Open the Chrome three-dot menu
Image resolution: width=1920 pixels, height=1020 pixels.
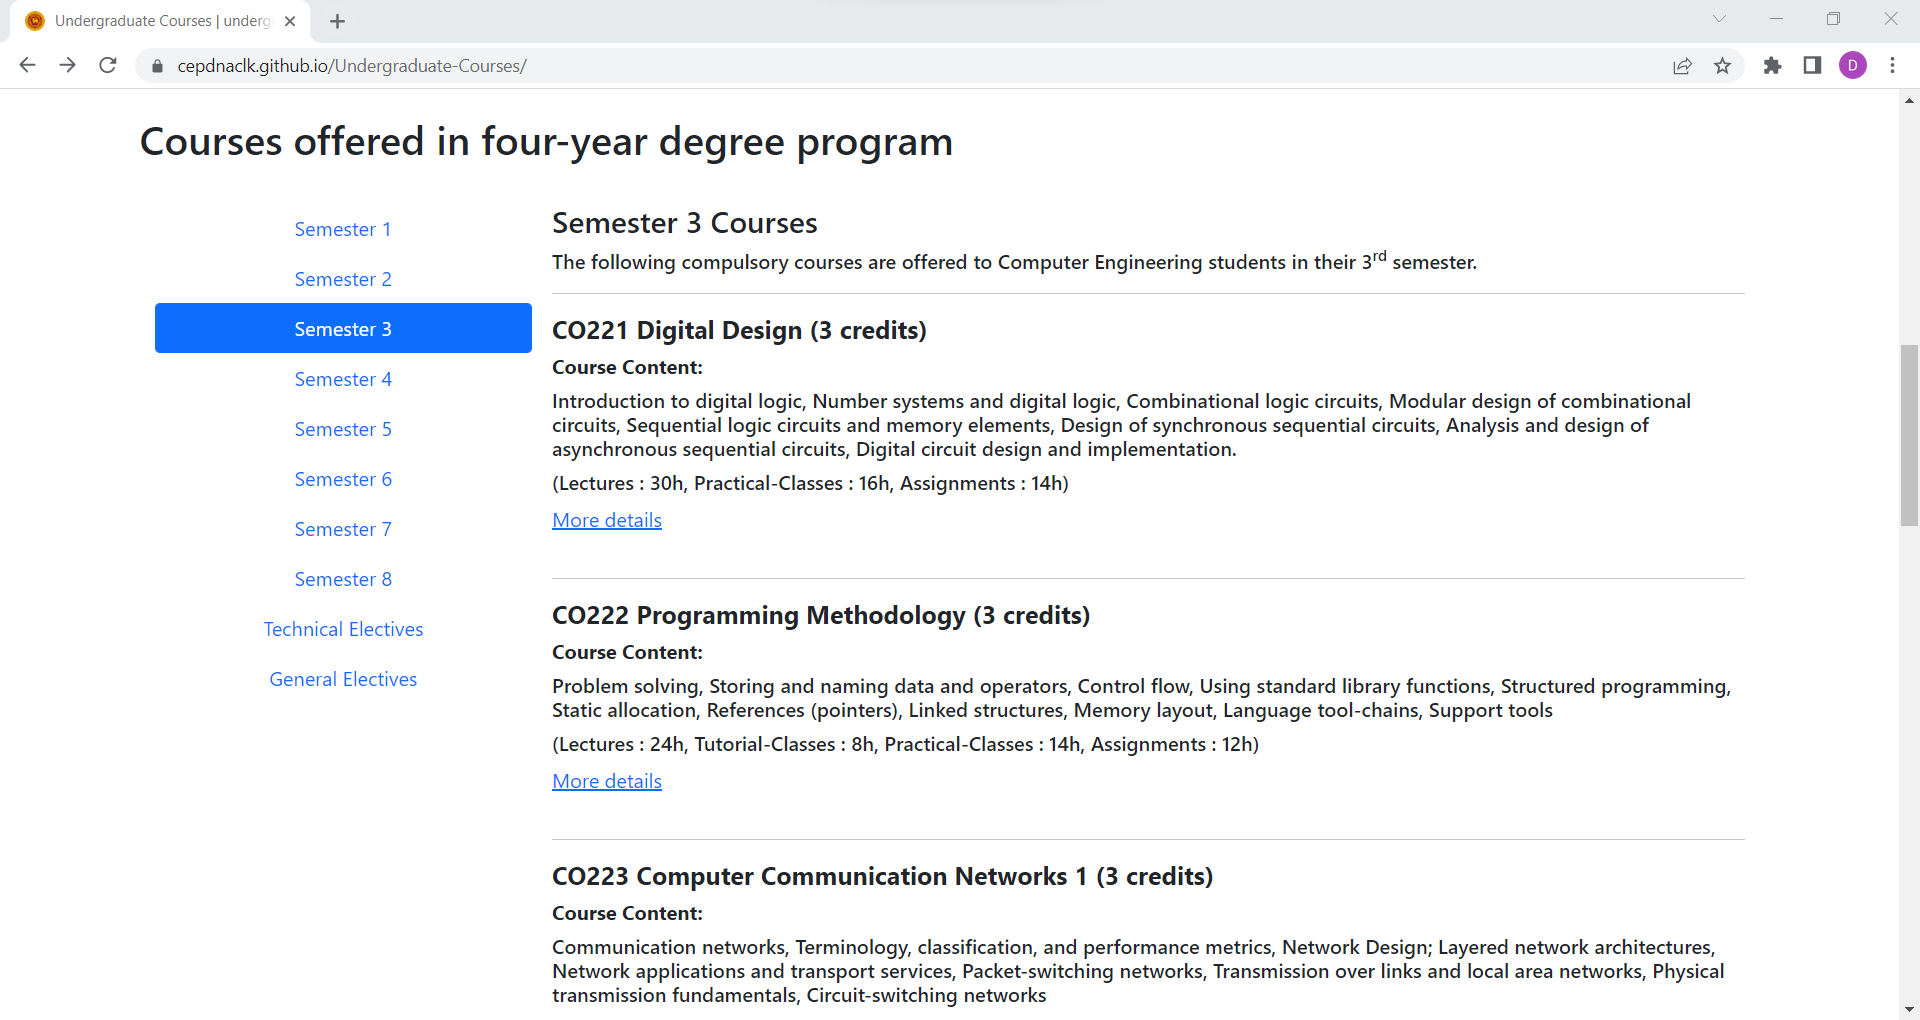[x=1892, y=66]
